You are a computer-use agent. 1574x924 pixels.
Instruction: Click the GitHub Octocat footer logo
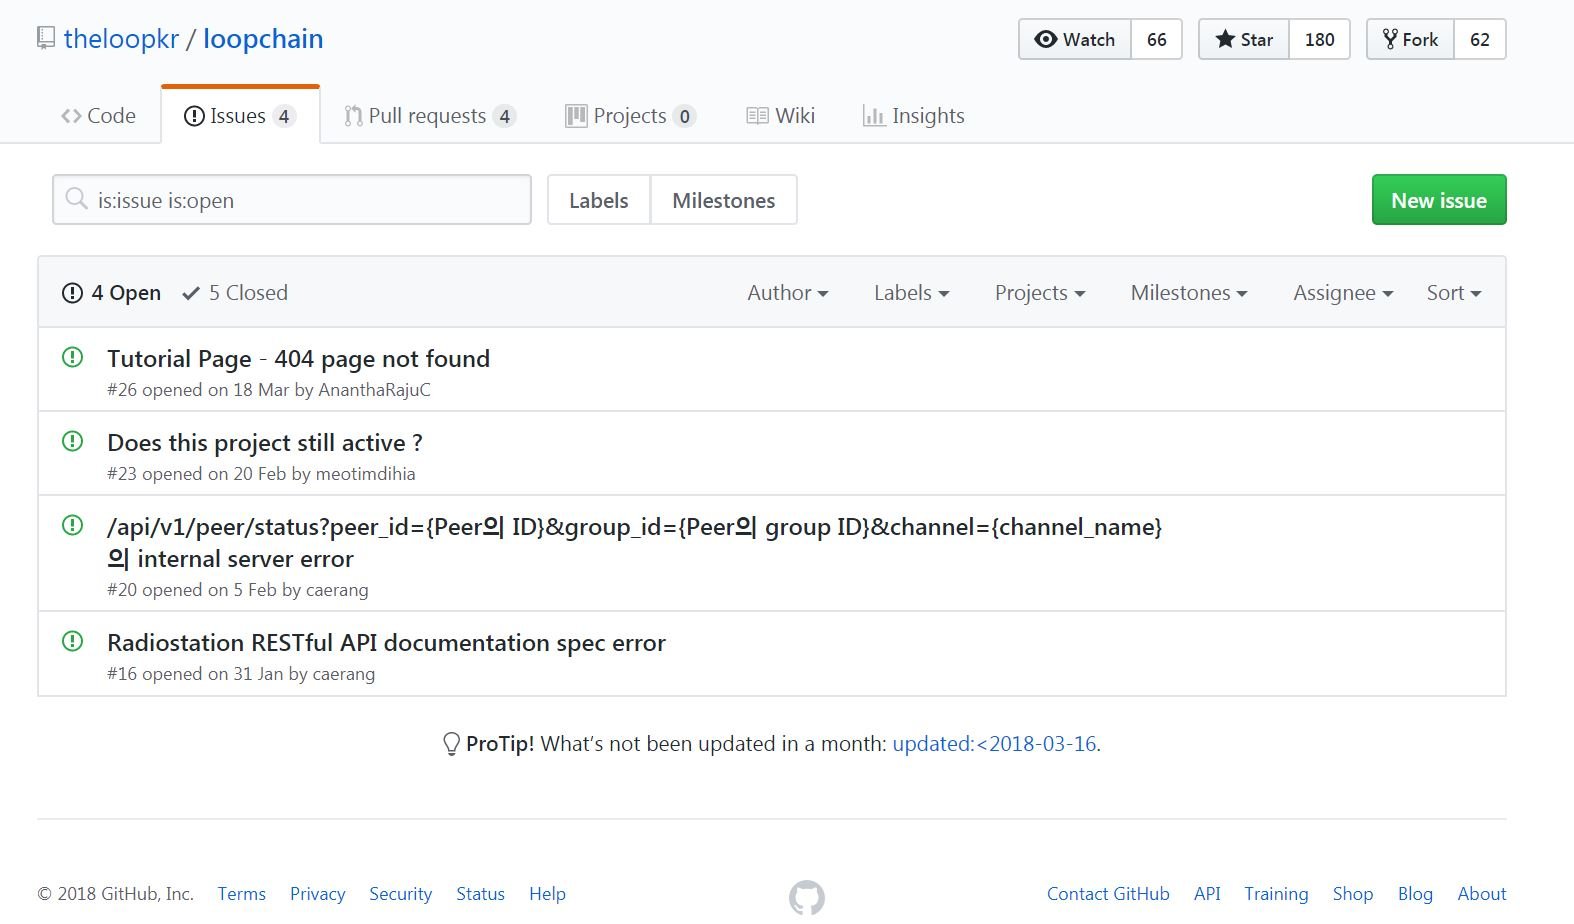click(806, 897)
